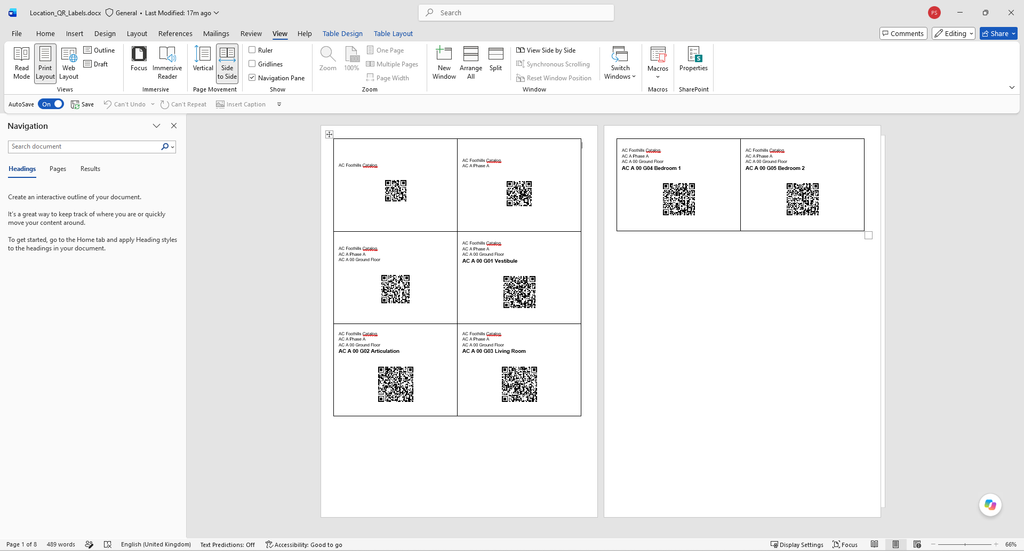1024x551 pixels.
Task: Switch to the Table Layout tab
Action: [x=393, y=33]
